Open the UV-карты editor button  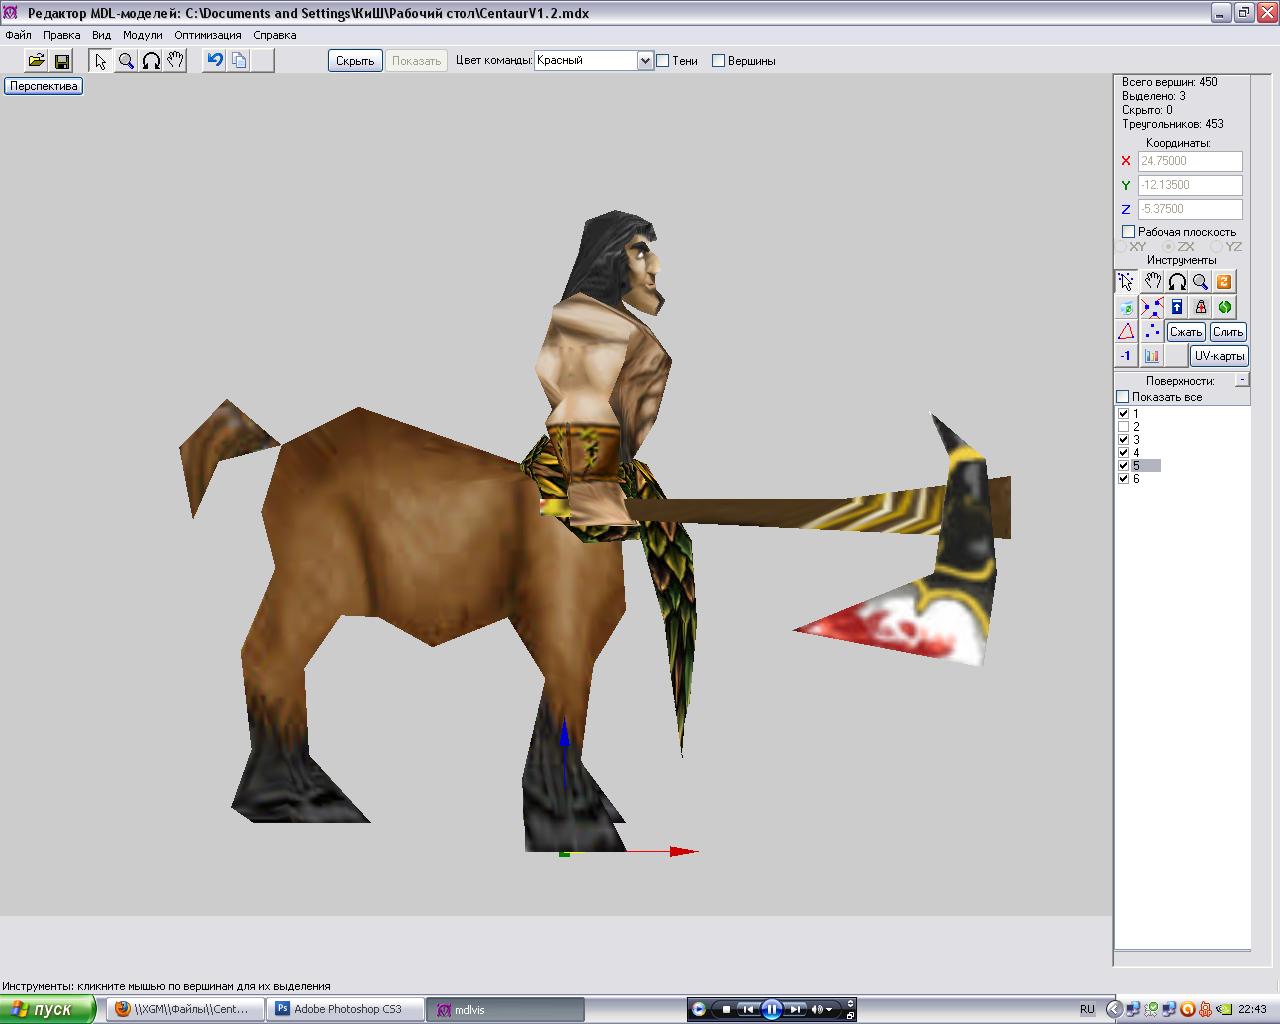coord(1219,355)
